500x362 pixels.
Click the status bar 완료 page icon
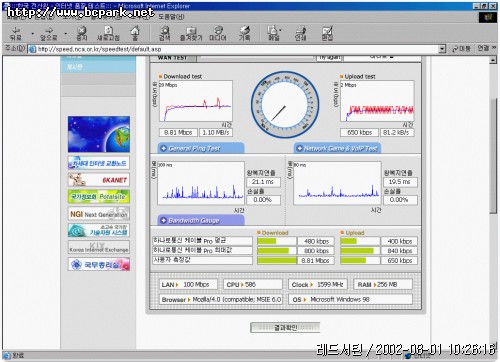click(x=7, y=356)
